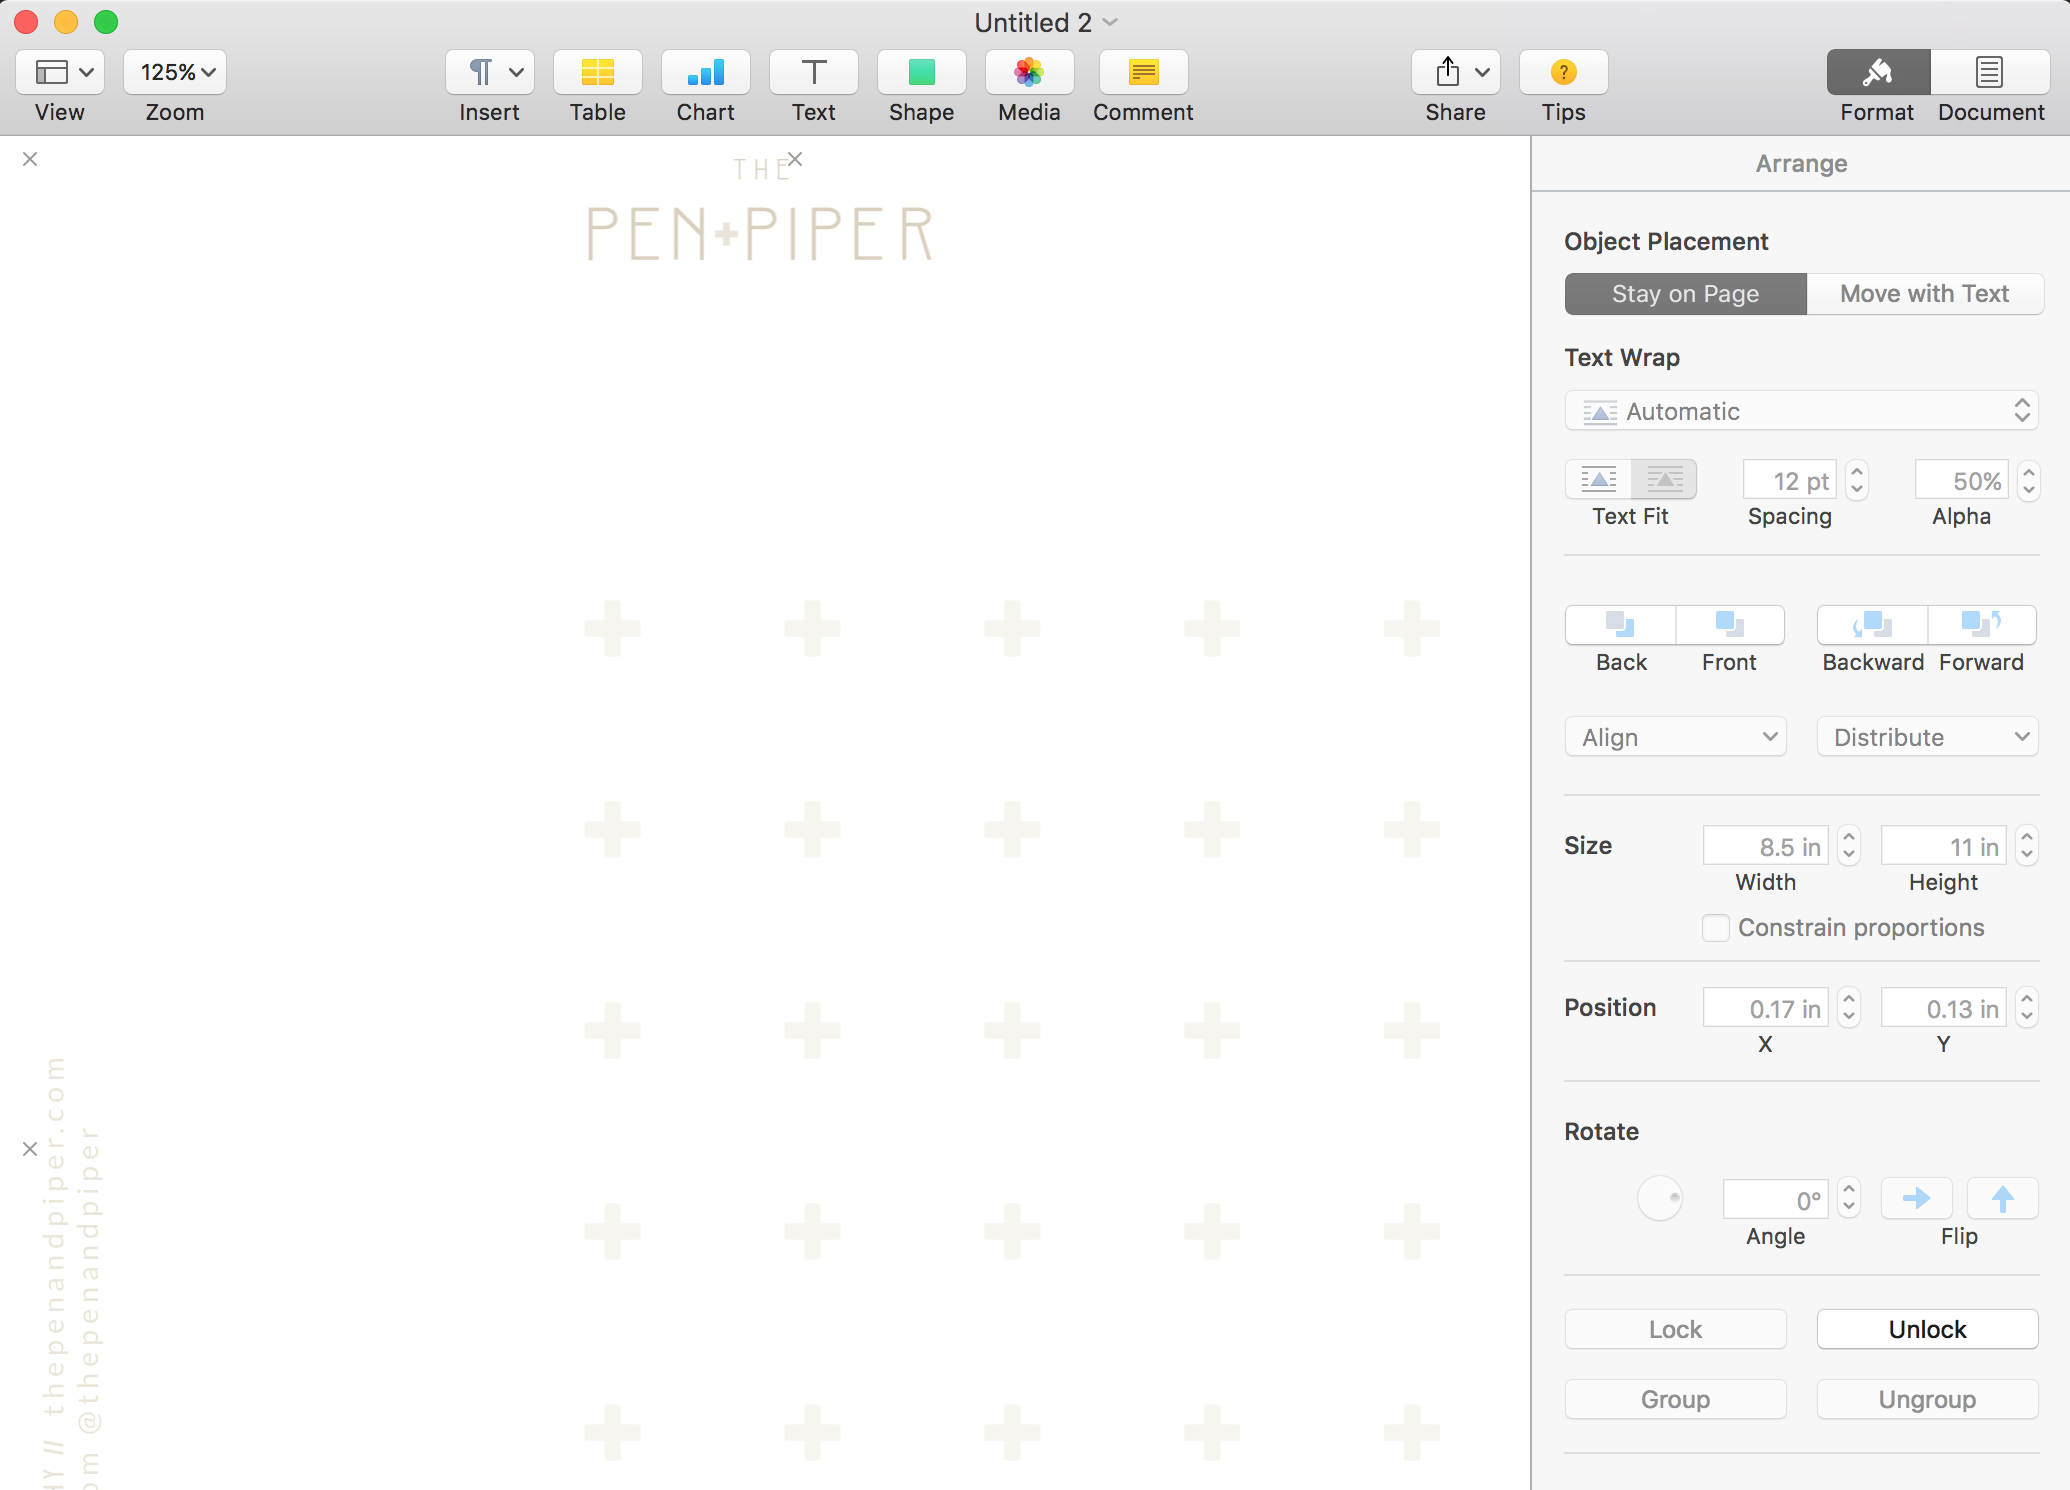Click the rotation Angle dial
The width and height of the screenshot is (2070, 1490).
[1660, 1198]
